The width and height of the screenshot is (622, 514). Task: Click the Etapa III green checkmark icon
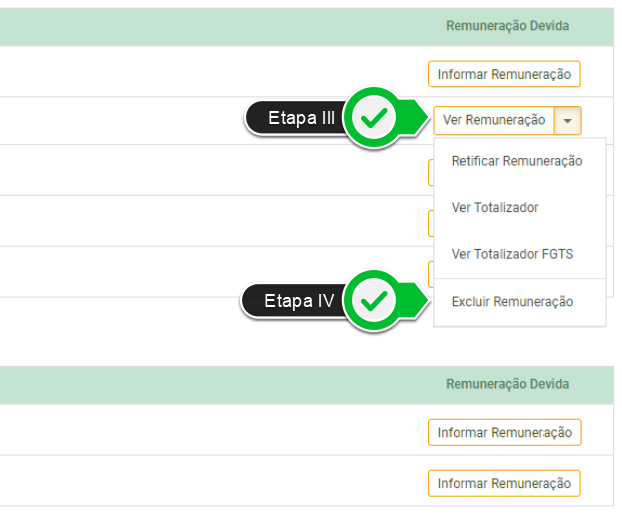(x=374, y=119)
